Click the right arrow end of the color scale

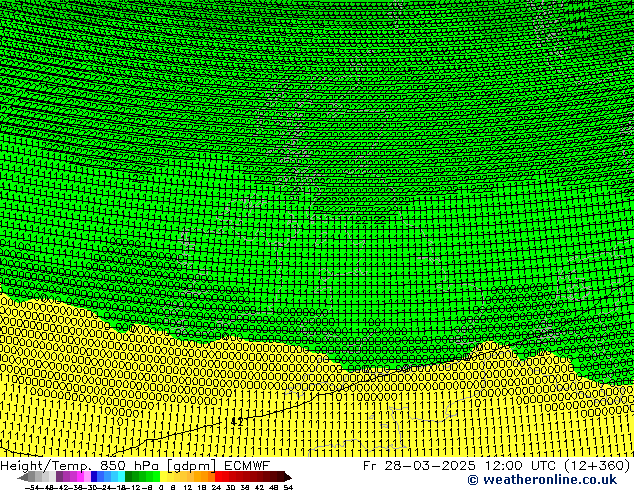pos(288,477)
